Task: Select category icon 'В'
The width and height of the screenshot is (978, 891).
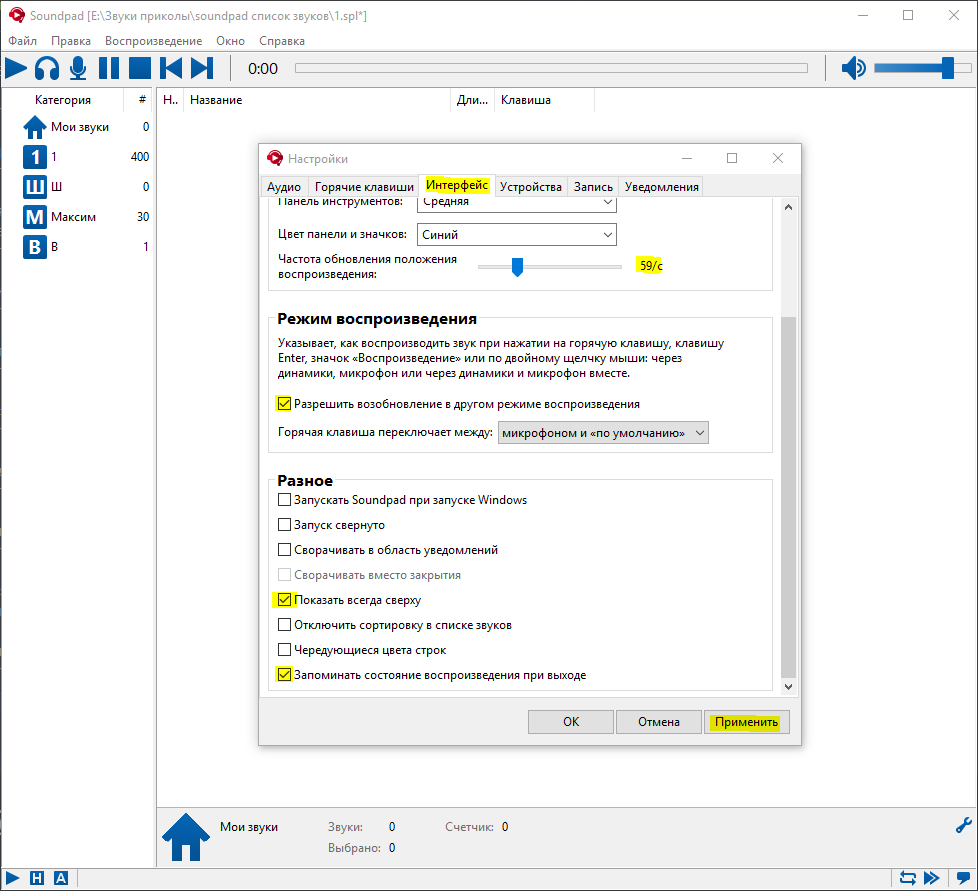Action: pyautogui.click(x=35, y=247)
